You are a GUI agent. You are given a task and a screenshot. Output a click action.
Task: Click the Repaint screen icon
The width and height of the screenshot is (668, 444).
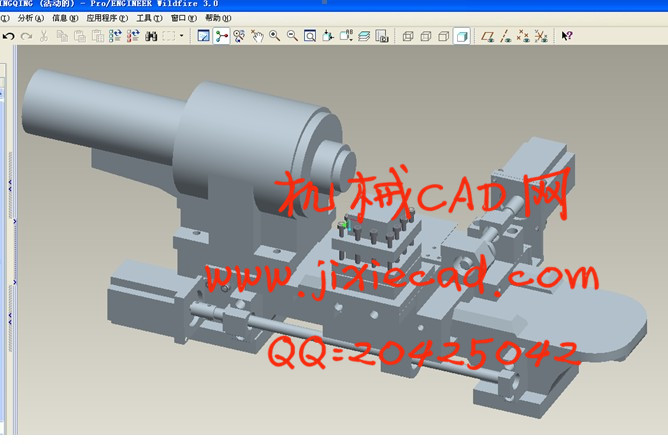point(204,36)
